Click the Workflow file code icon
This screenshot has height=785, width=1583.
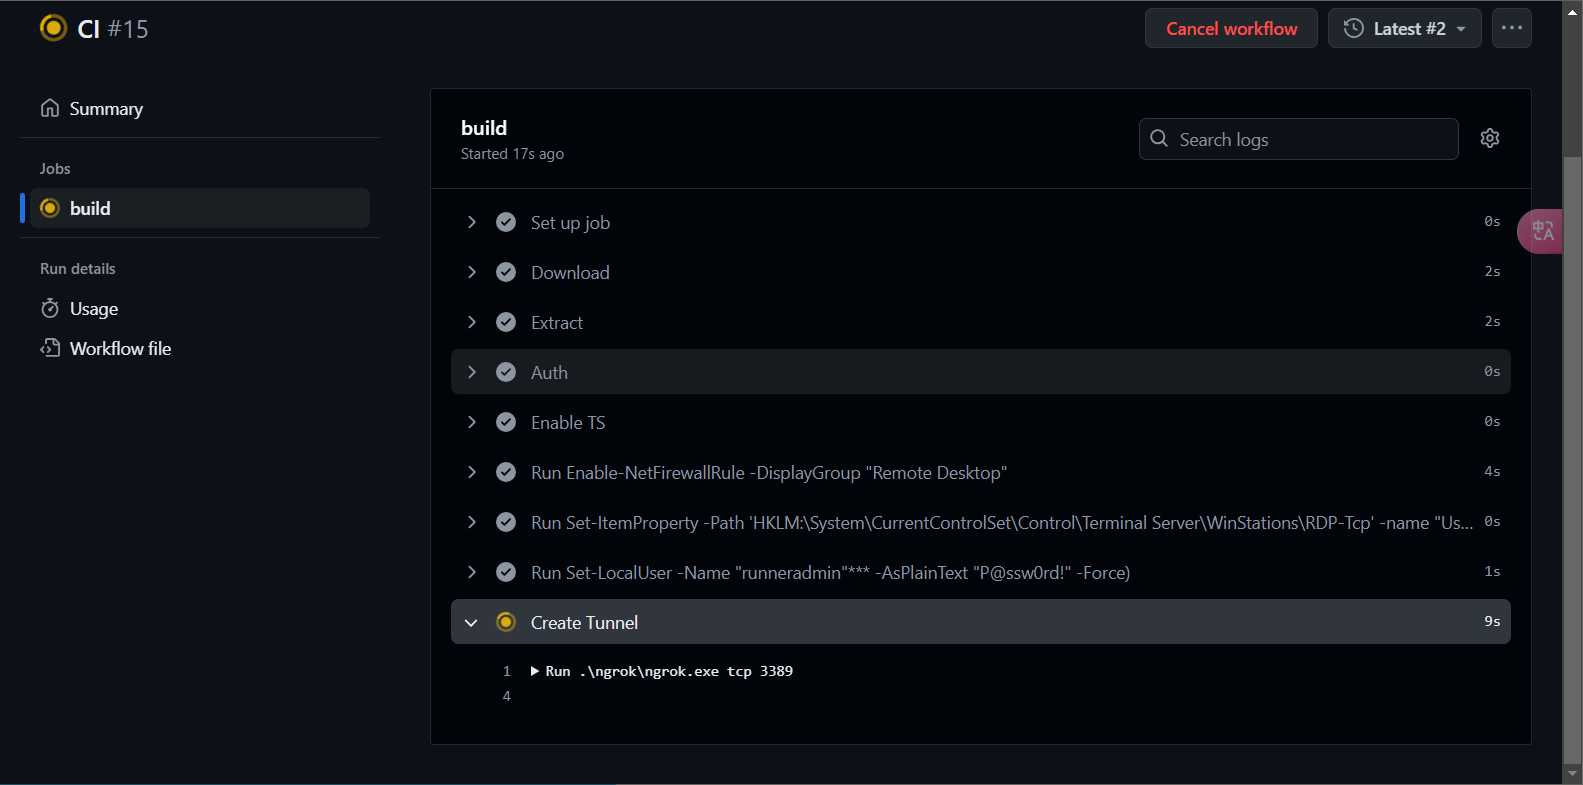coord(50,348)
